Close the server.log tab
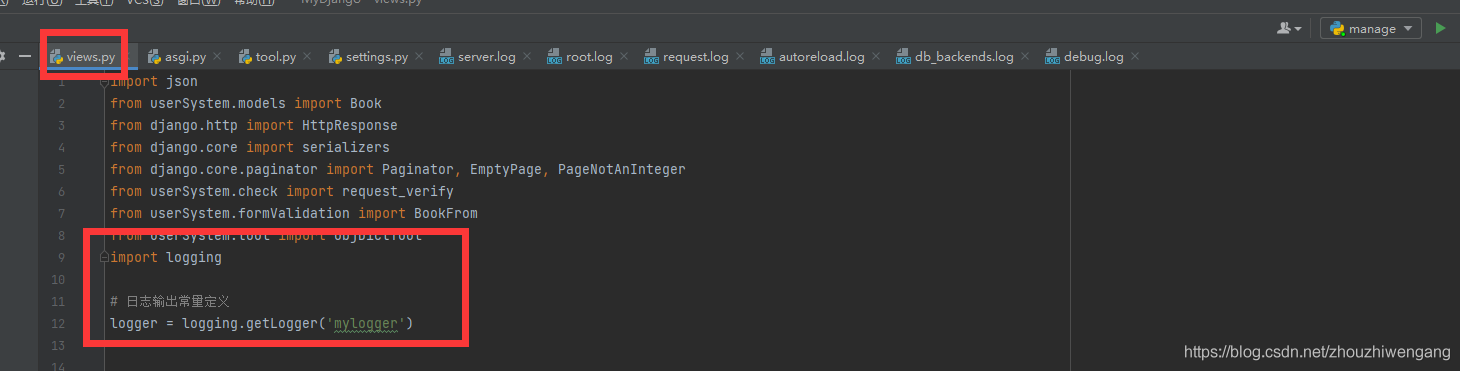 (527, 57)
